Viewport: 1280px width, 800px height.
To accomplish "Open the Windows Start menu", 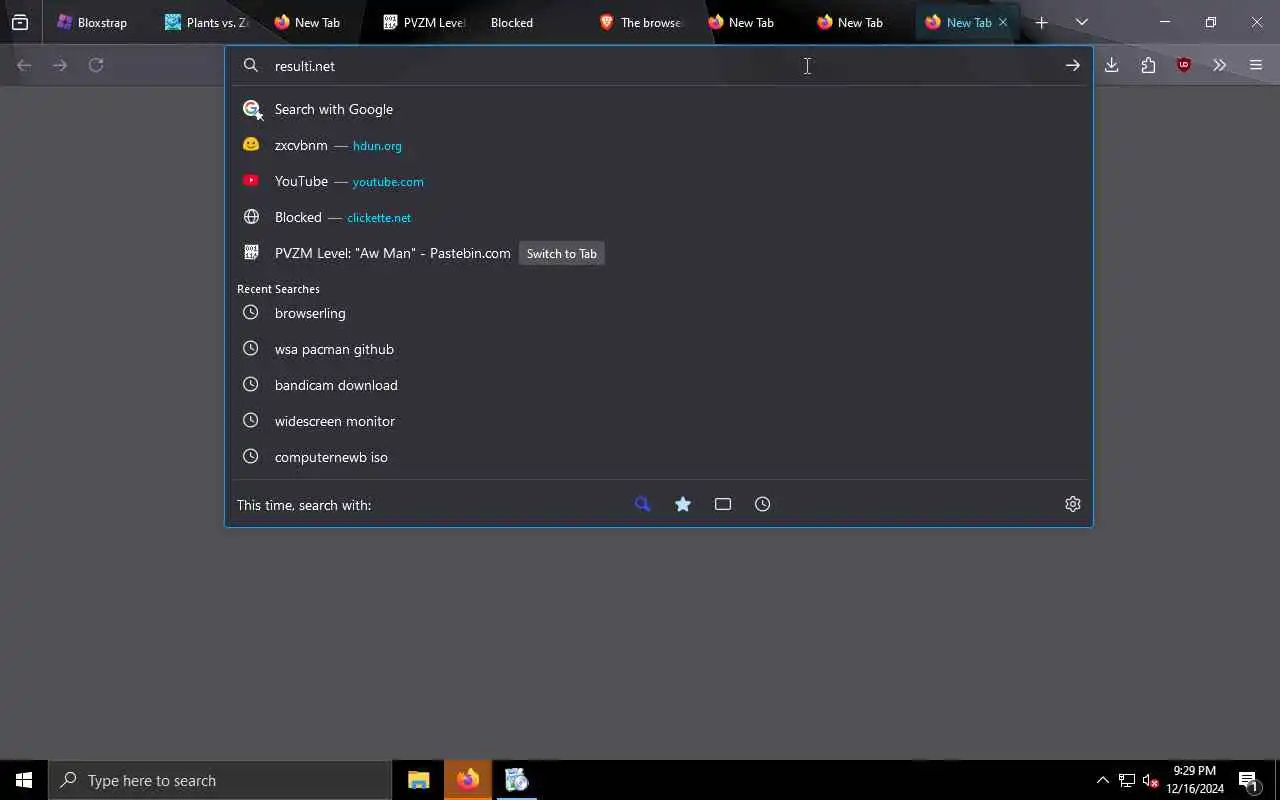I will 24,780.
